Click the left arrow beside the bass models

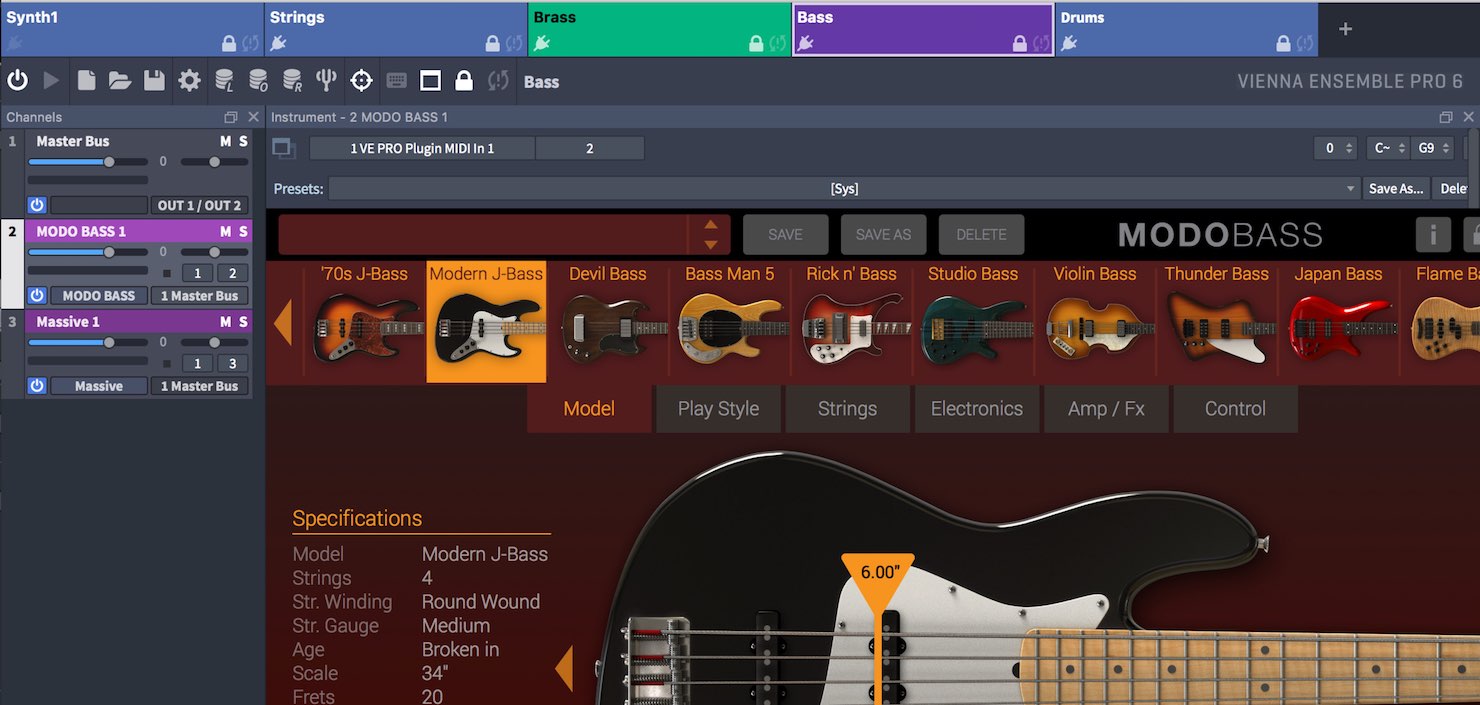(x=283, y=321)
